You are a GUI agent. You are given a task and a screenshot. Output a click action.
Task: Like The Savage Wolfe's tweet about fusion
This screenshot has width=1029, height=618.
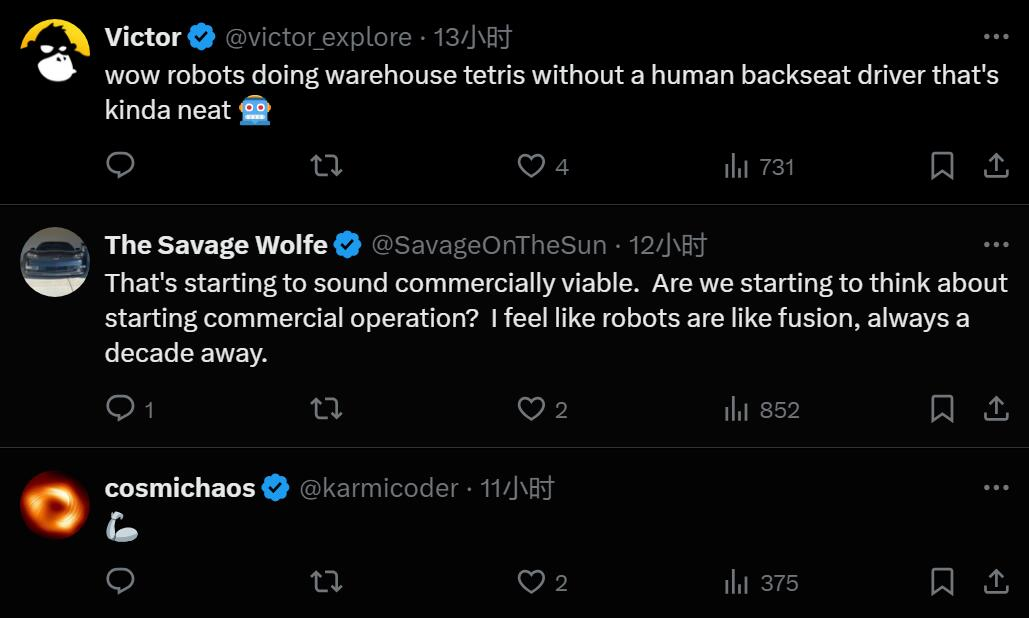(x=542, y=409)
